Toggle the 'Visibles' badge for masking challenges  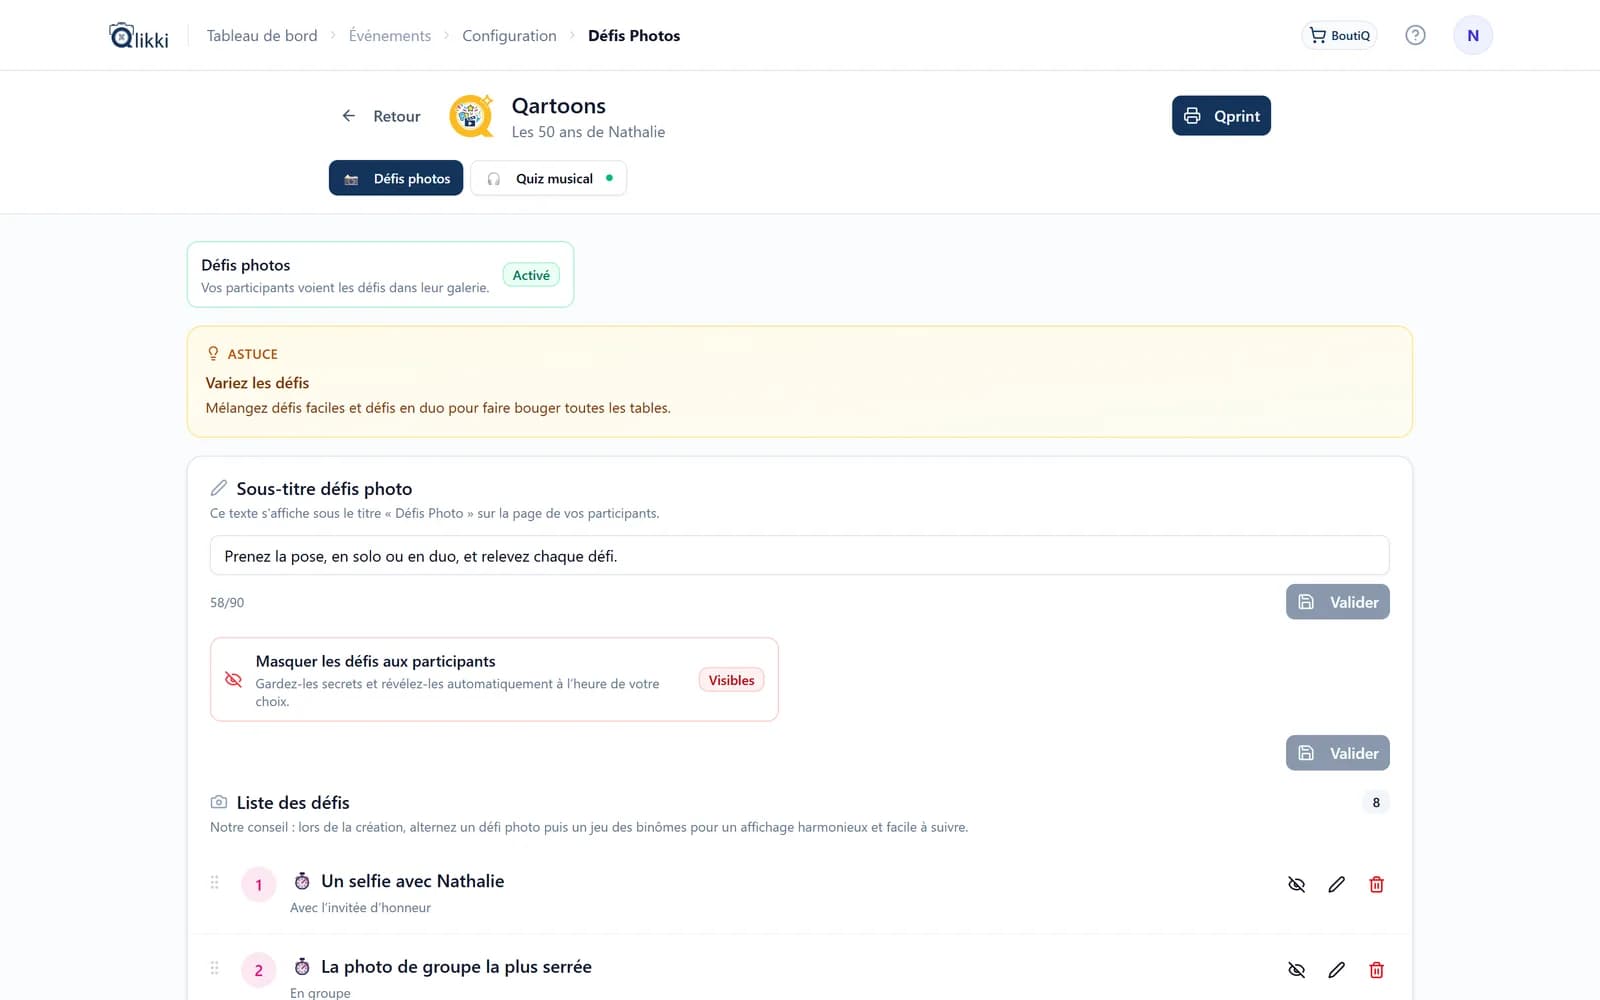(731, 680)
